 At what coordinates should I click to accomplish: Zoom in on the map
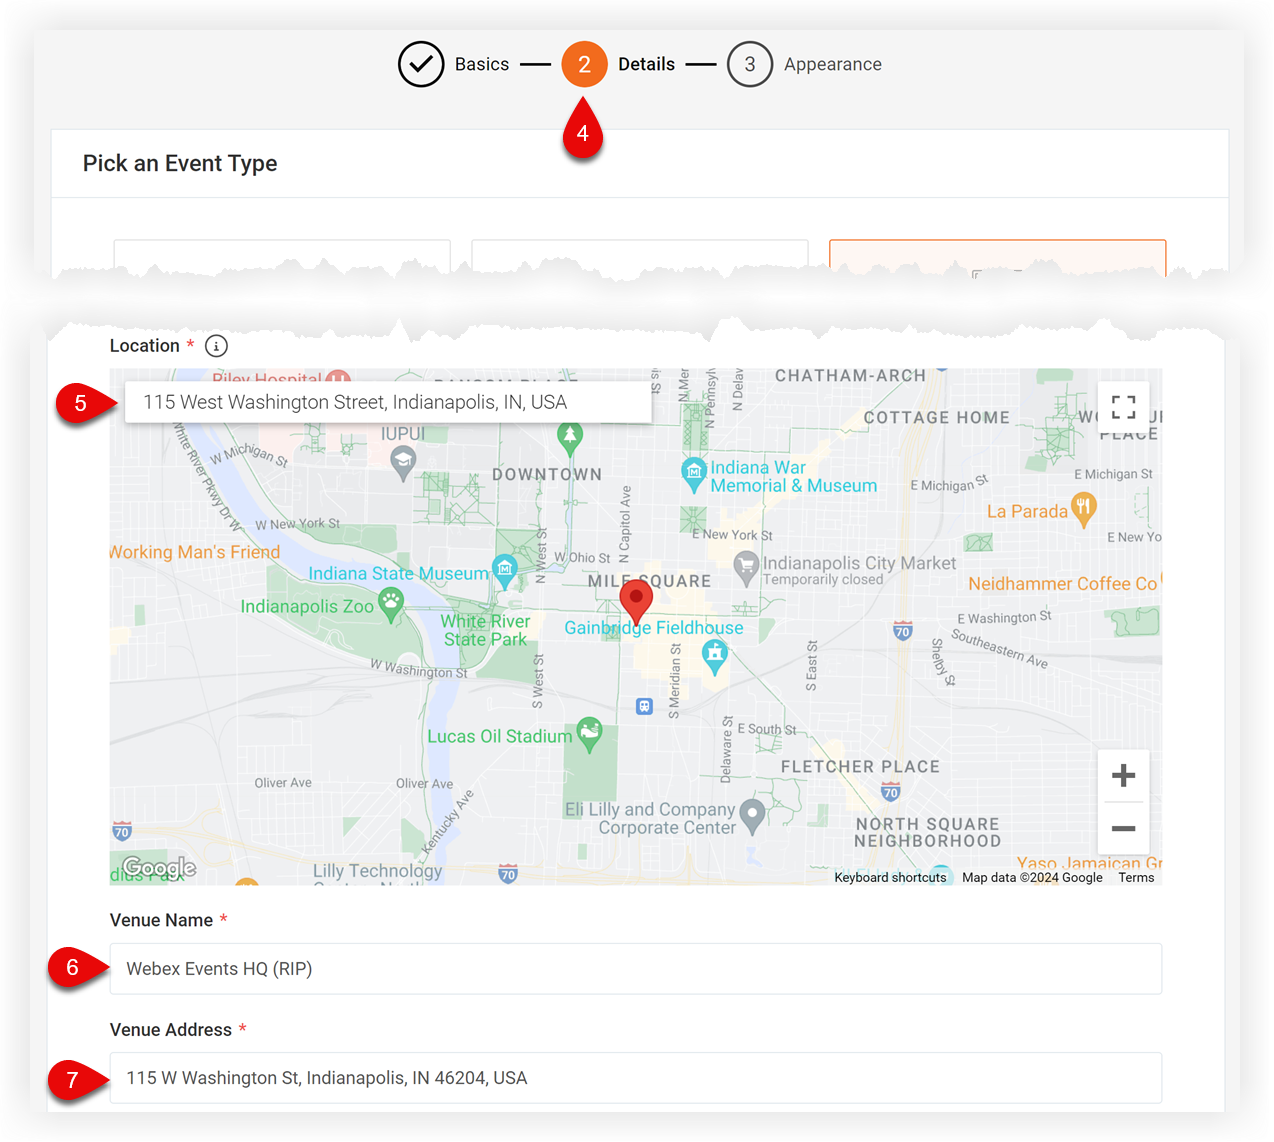tap(1123, 775)
